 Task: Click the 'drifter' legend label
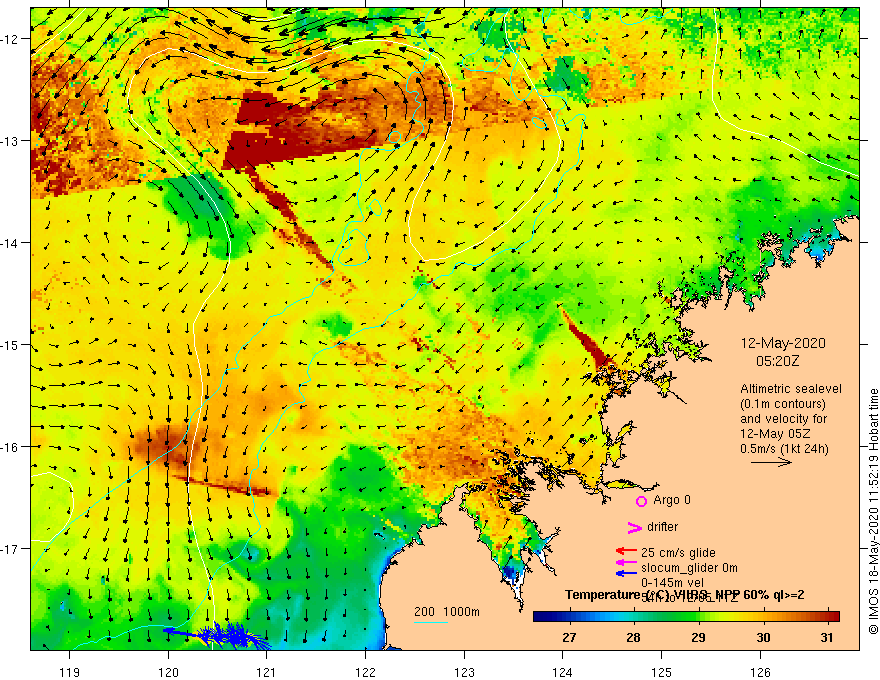click(x=662, y=527)
